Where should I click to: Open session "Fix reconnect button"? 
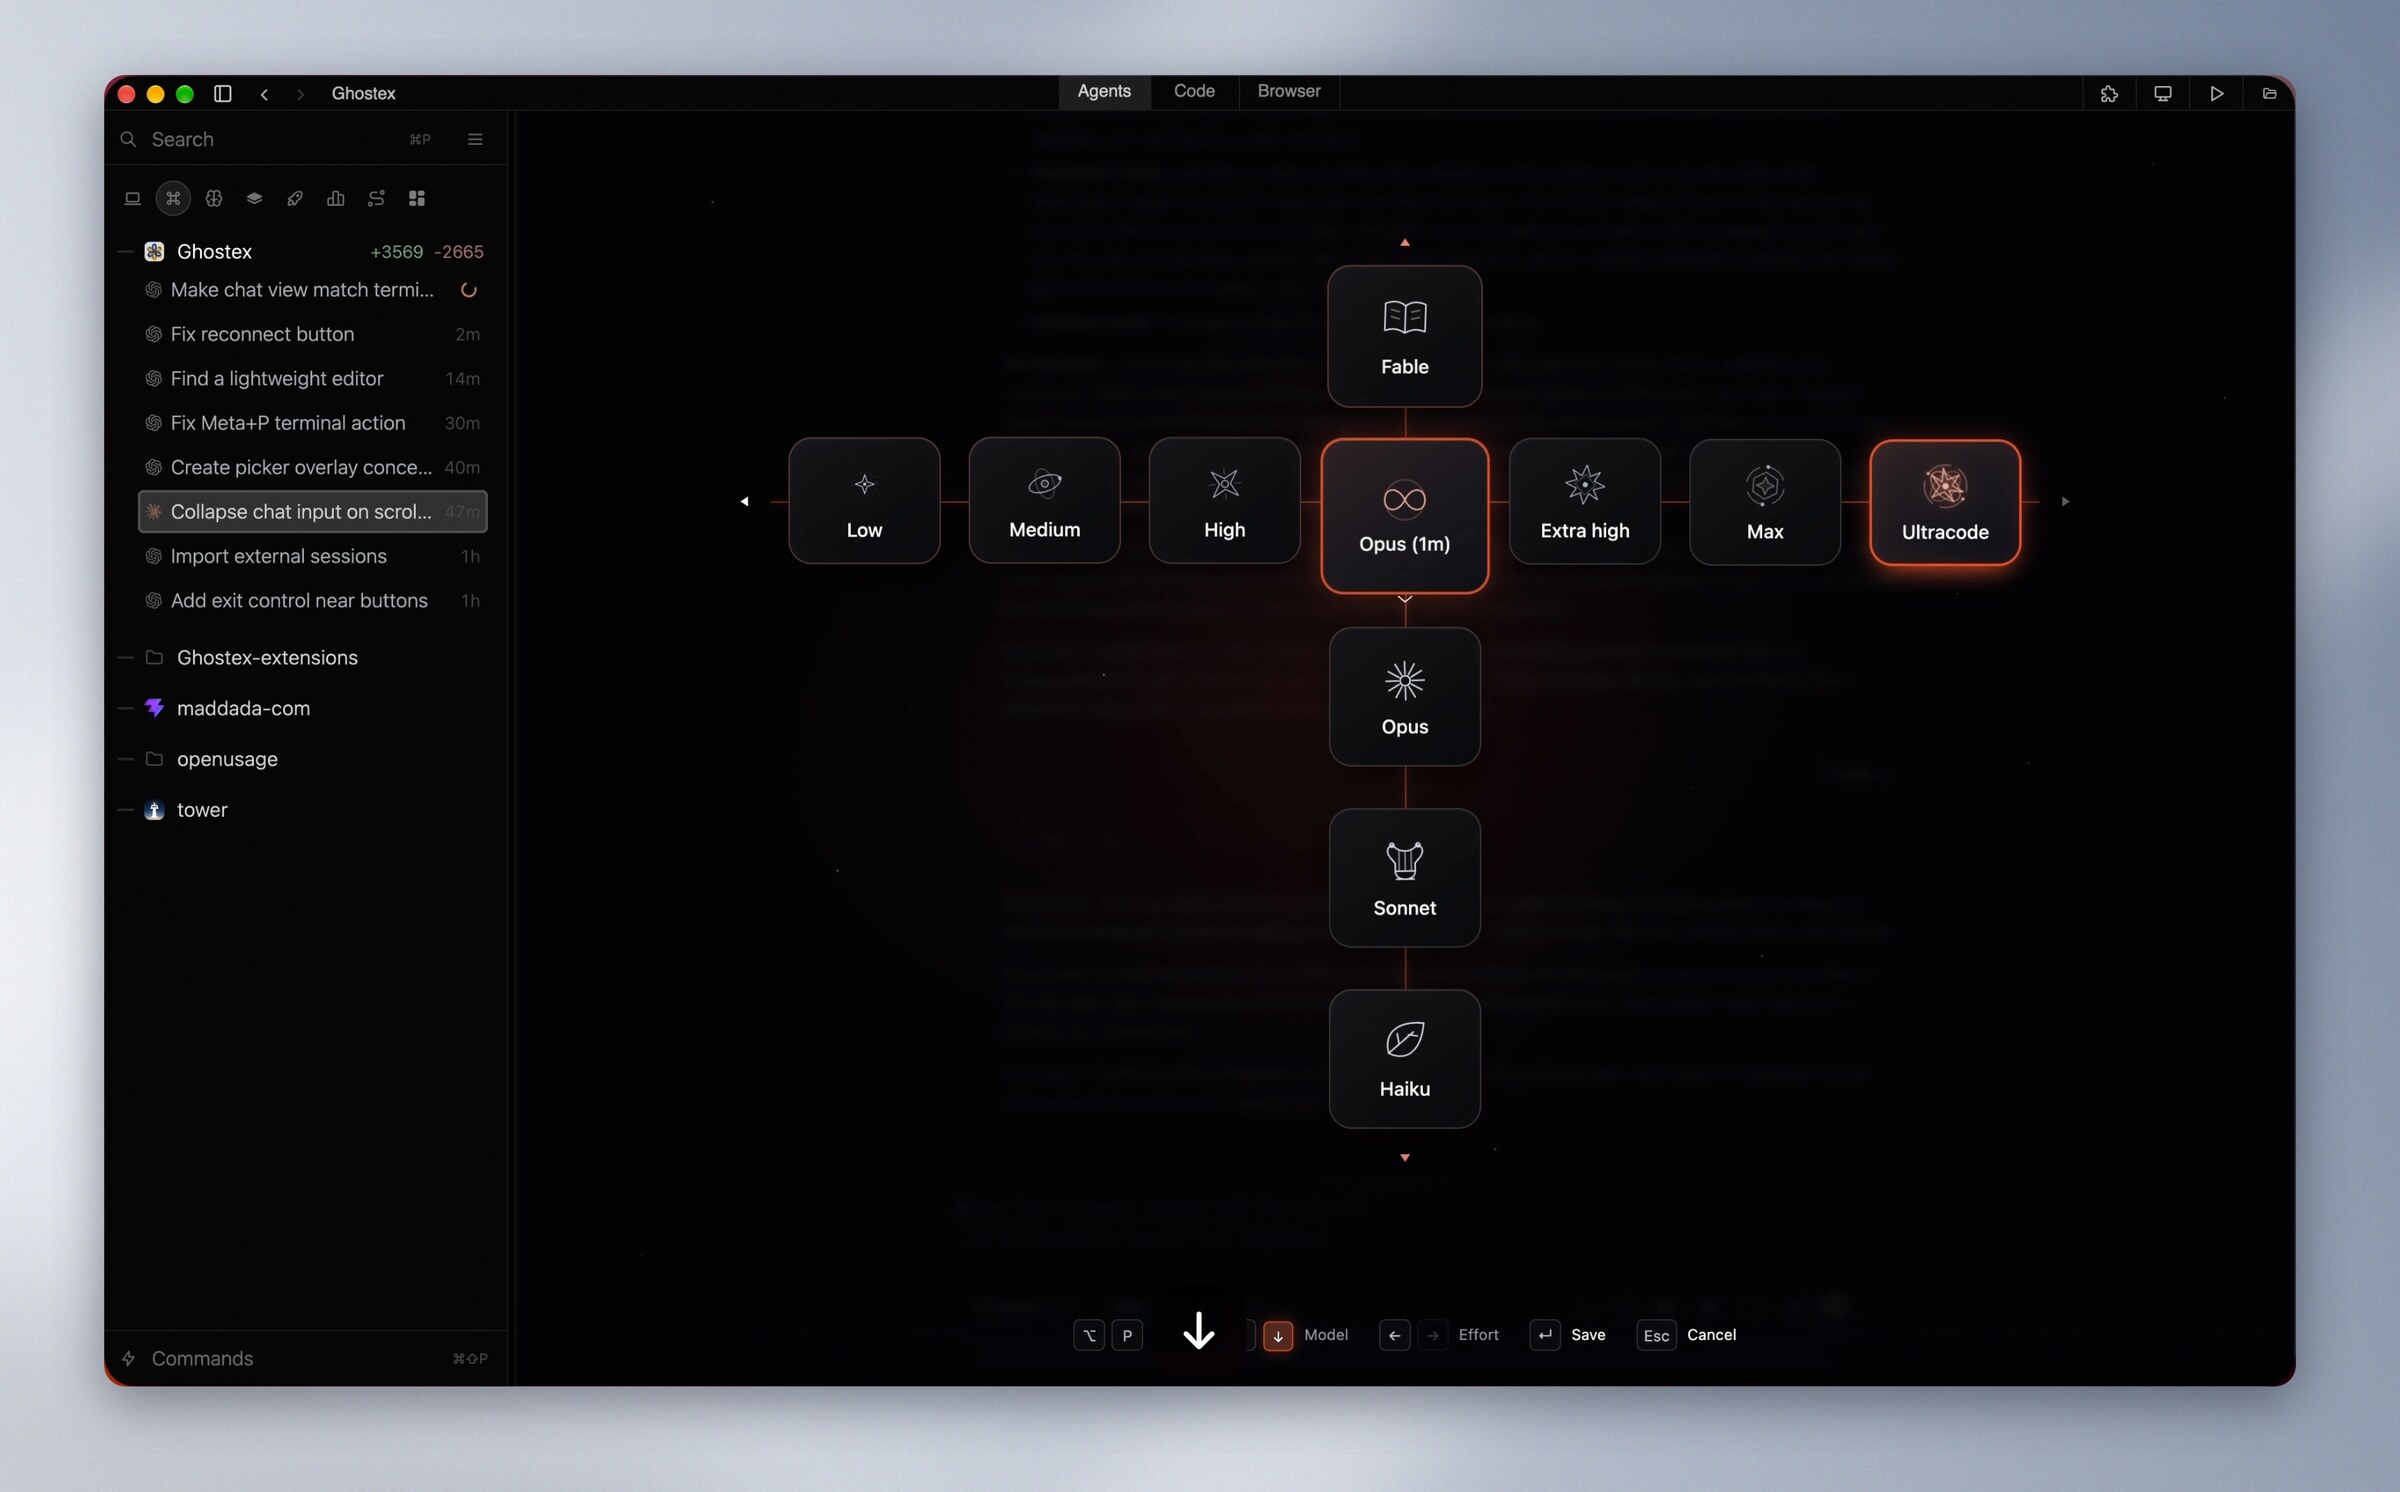pos(312,334)
